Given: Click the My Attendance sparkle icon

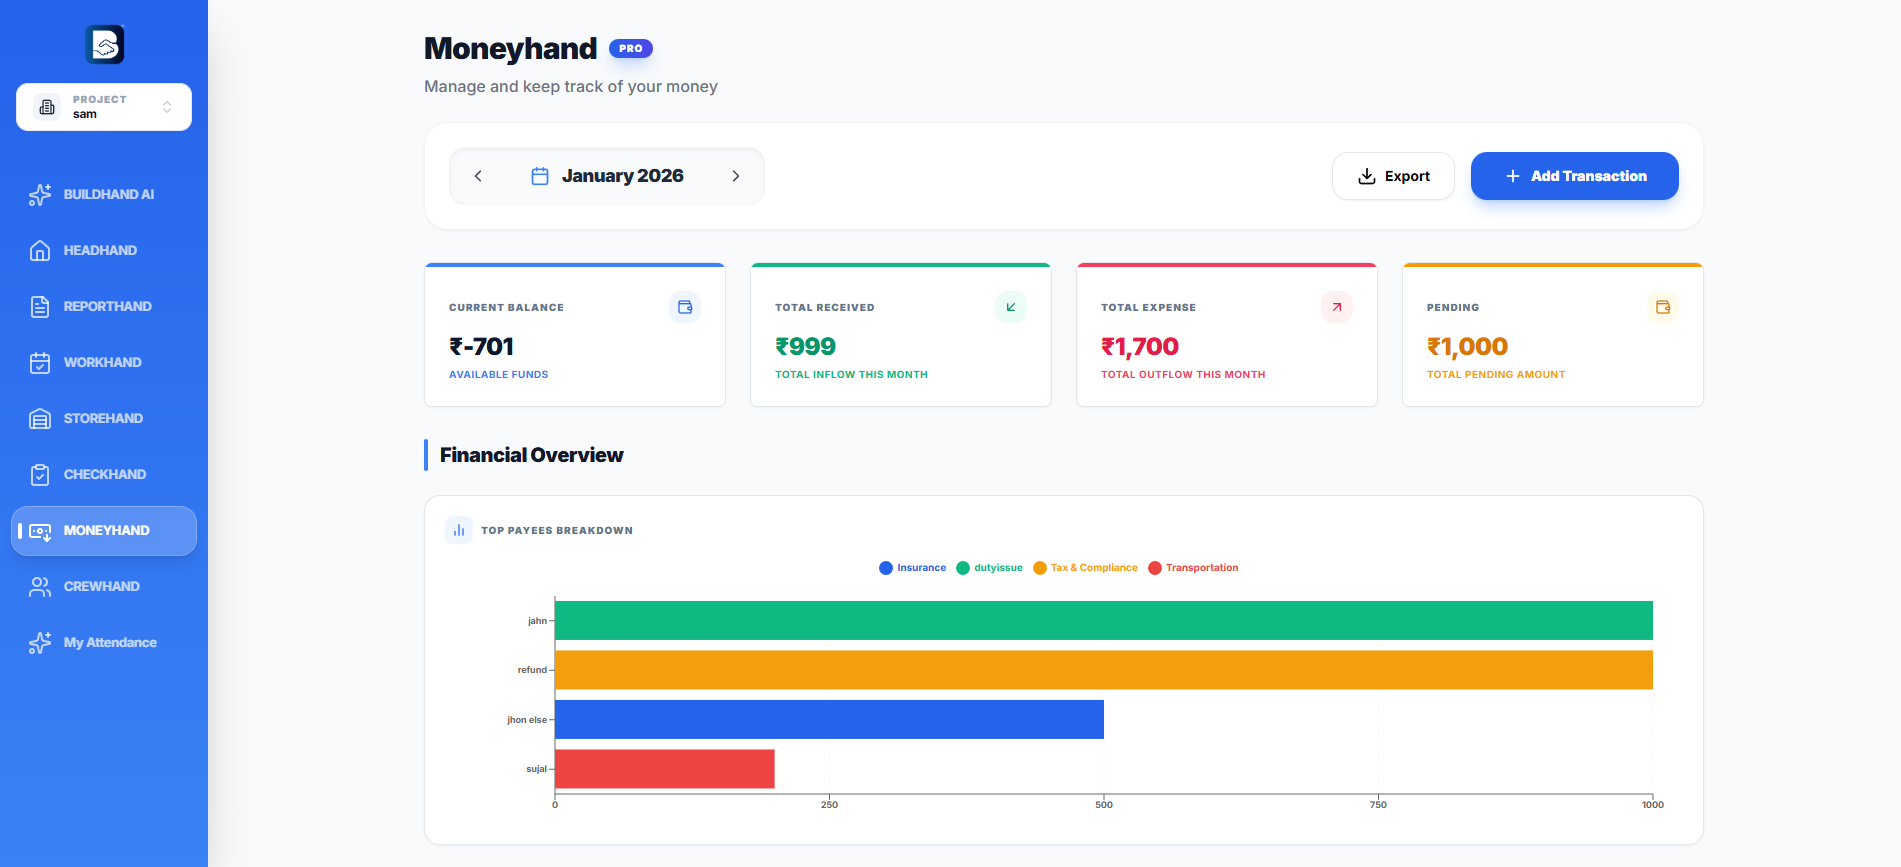Looking at the screenshot, I should pos(40,643).
